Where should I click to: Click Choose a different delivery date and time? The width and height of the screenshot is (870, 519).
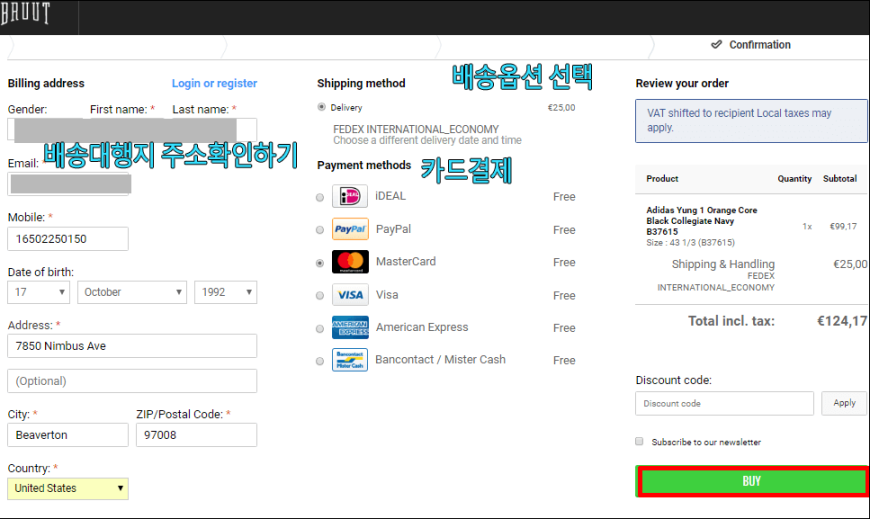[x=427, y=140]
